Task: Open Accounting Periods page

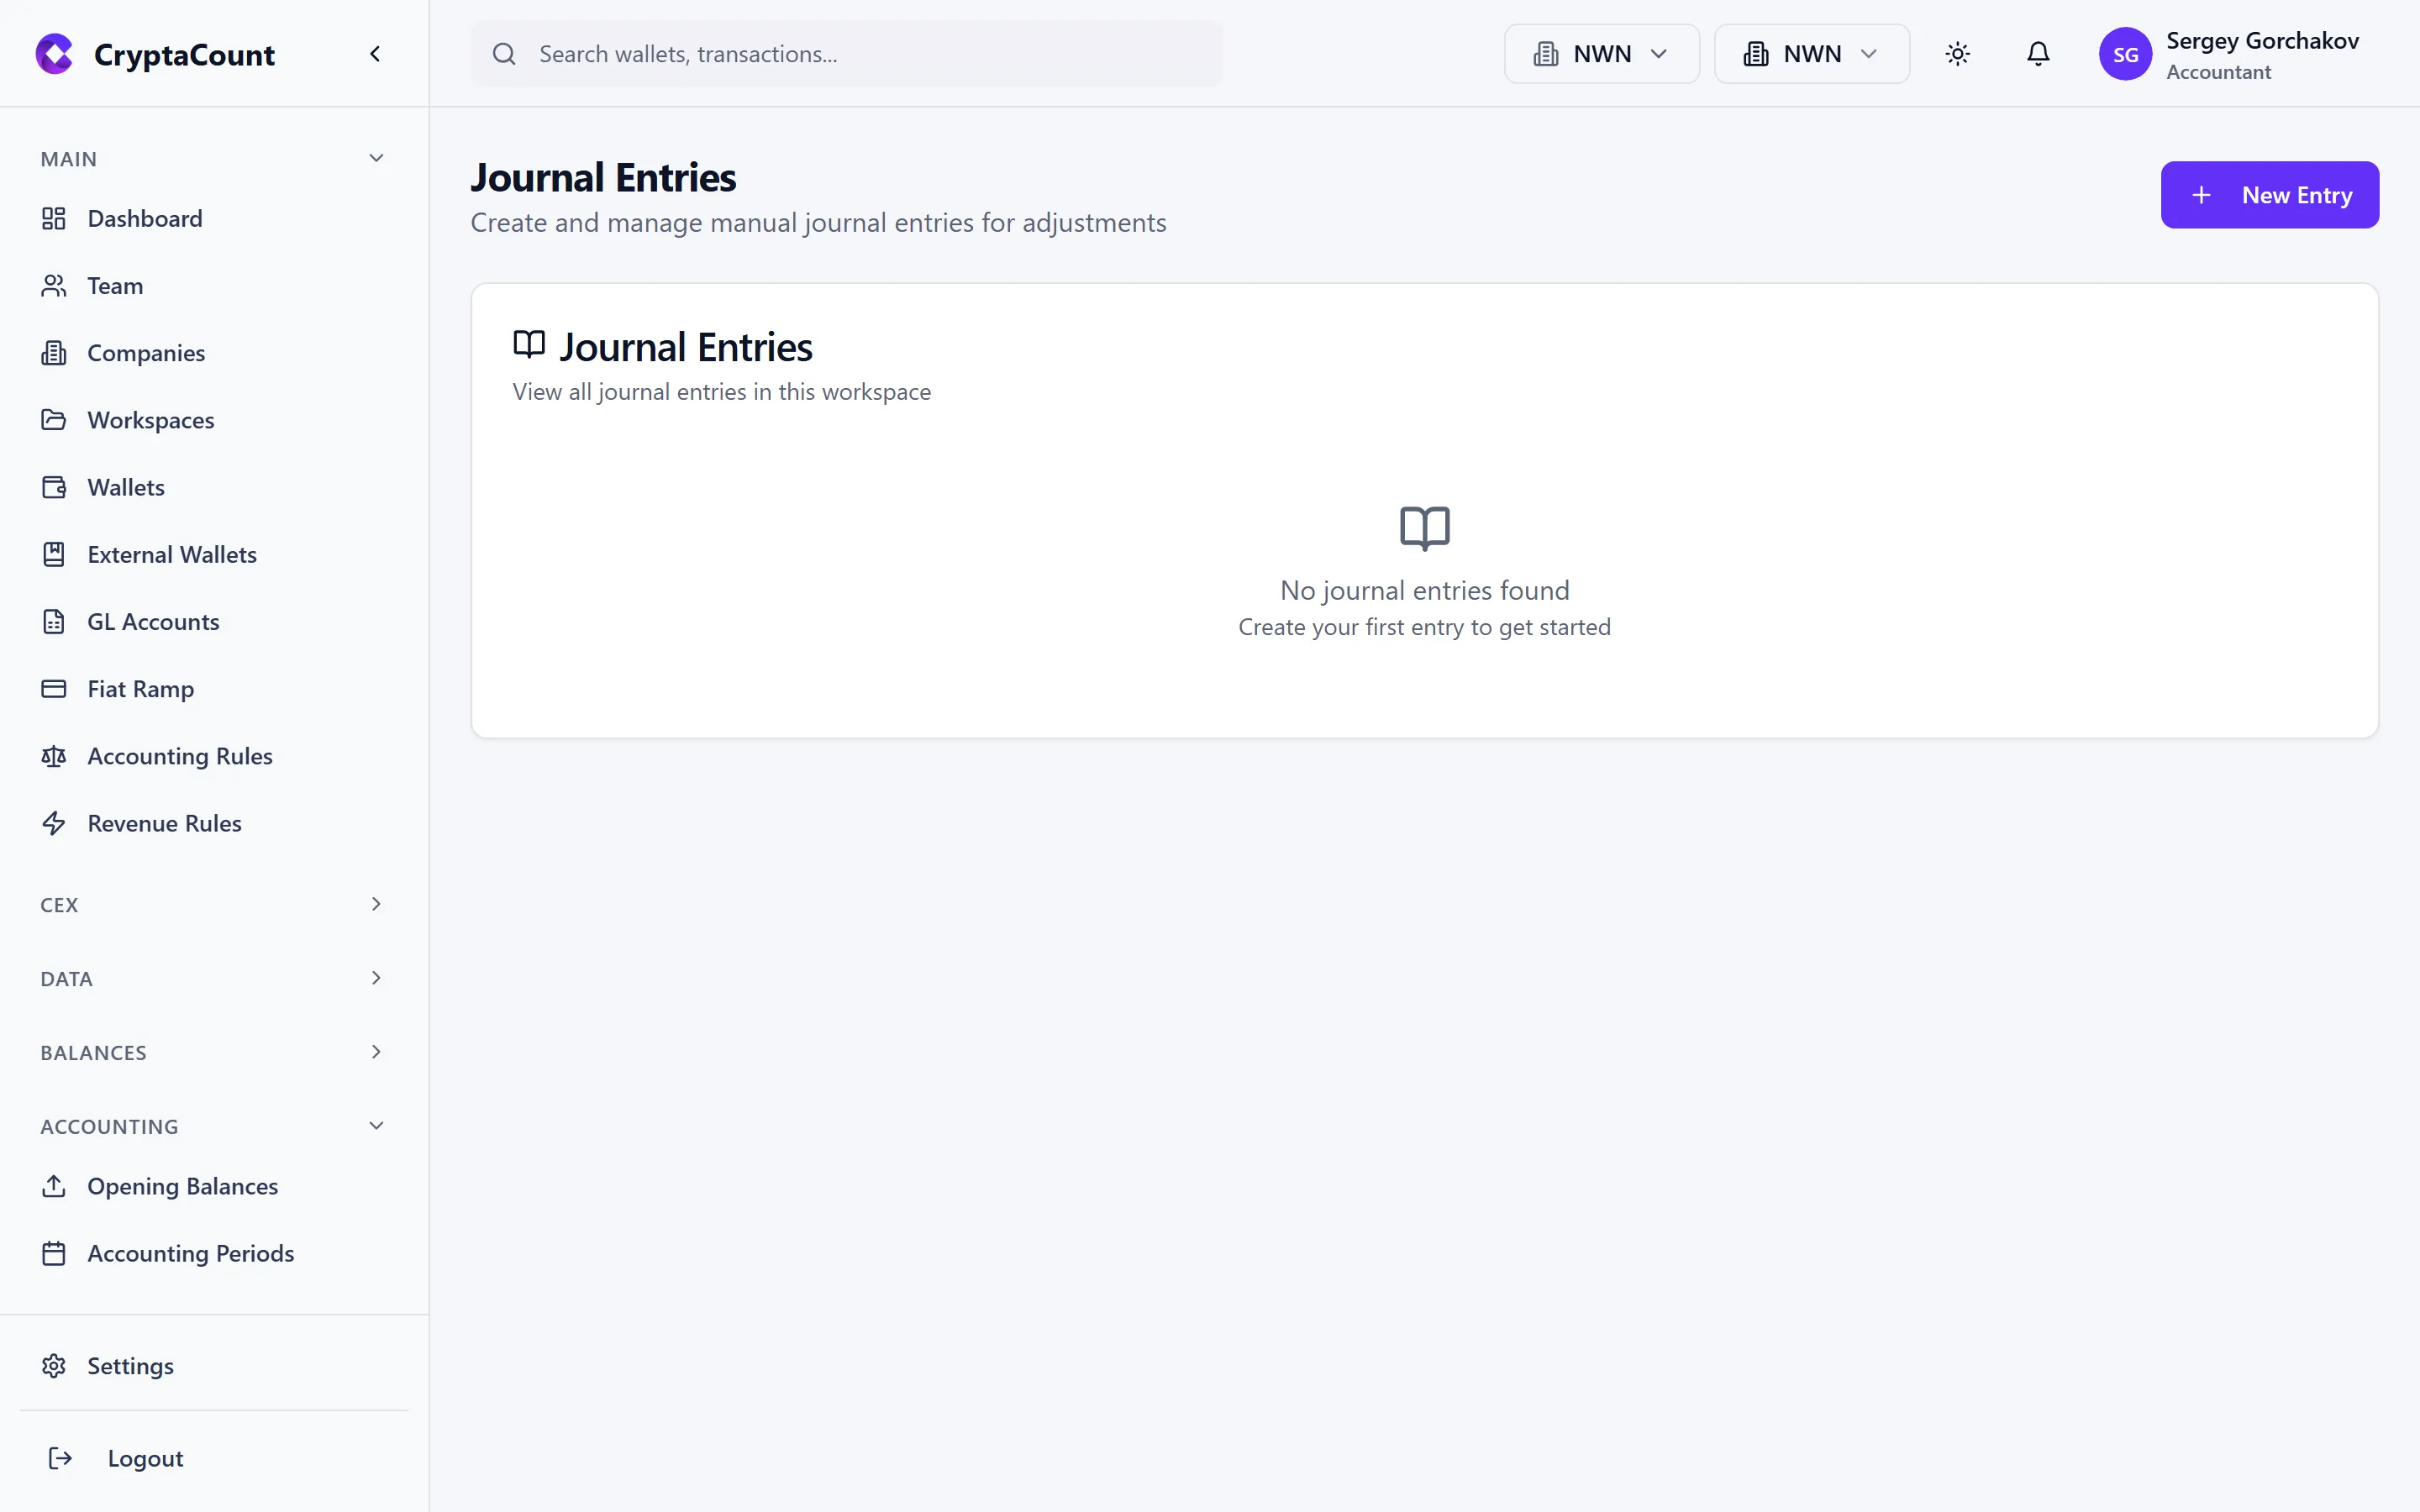Action: coord(190,1252)
